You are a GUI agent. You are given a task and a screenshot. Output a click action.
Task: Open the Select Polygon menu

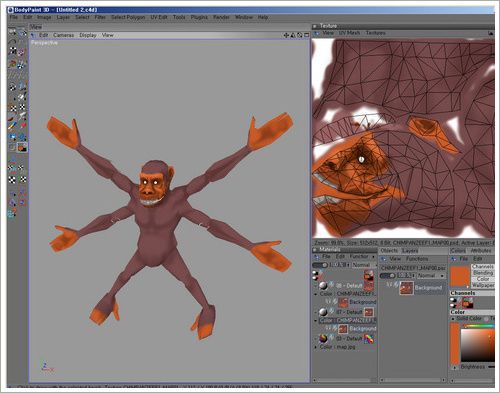coord(128,17)
